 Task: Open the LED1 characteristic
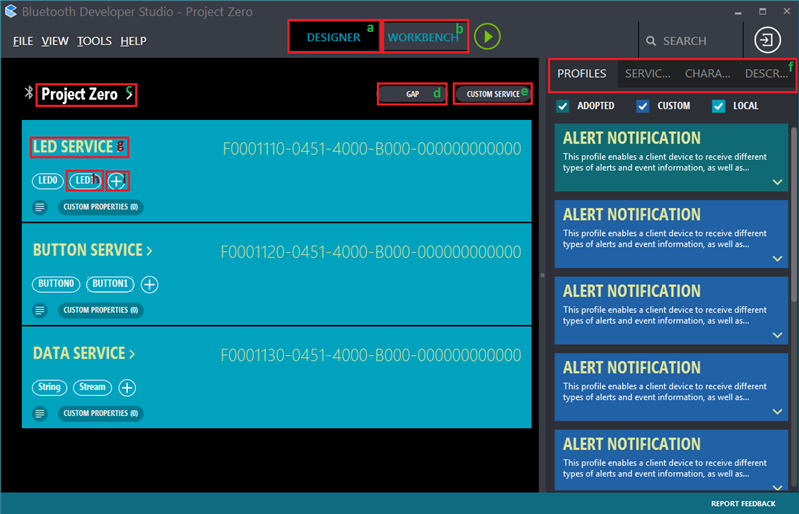(x=85, y=180)
